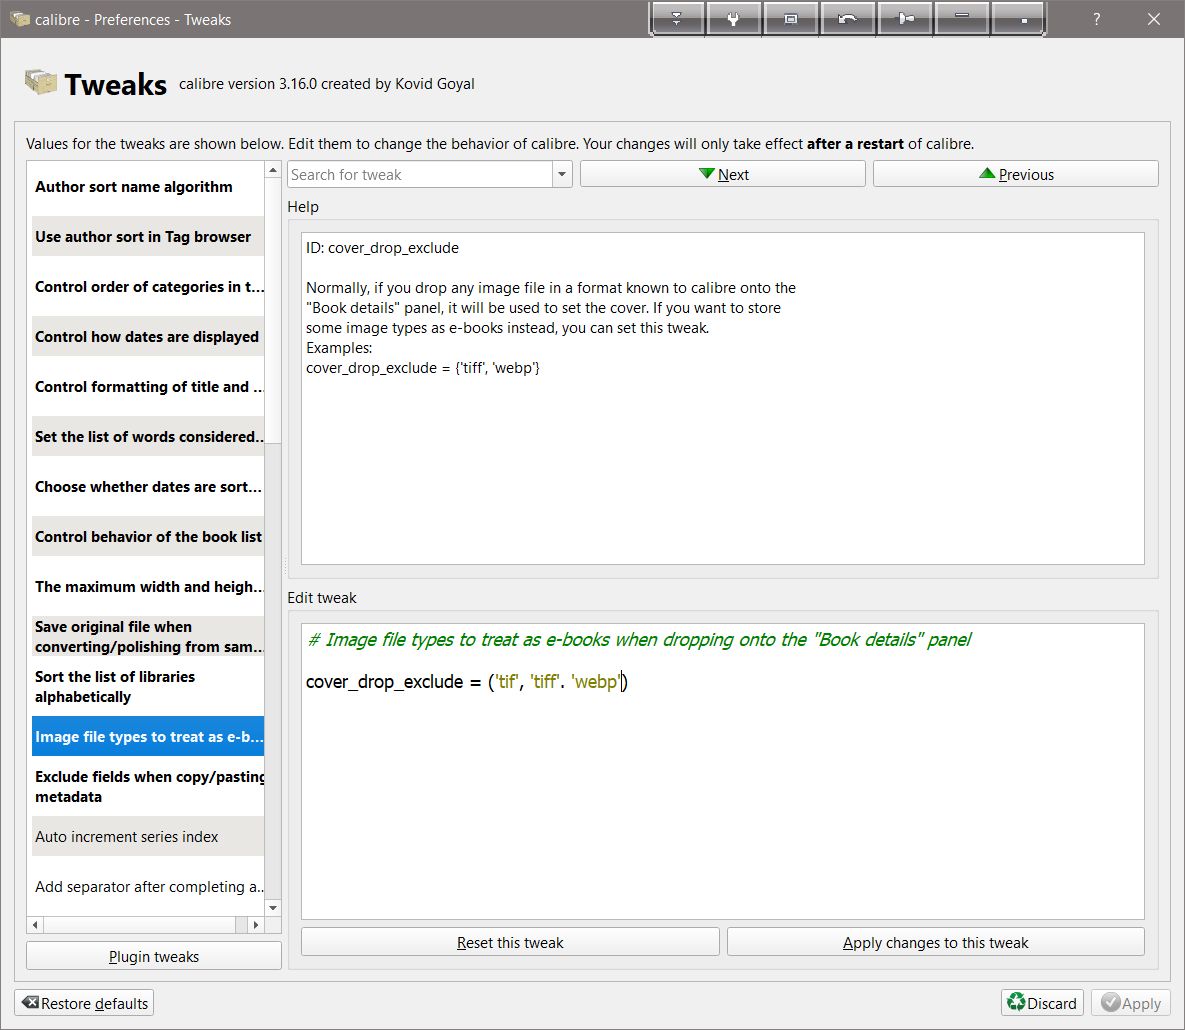Screen dimensions: 1185x1030
Task: Go to Next search match
Action: point(722,174)
